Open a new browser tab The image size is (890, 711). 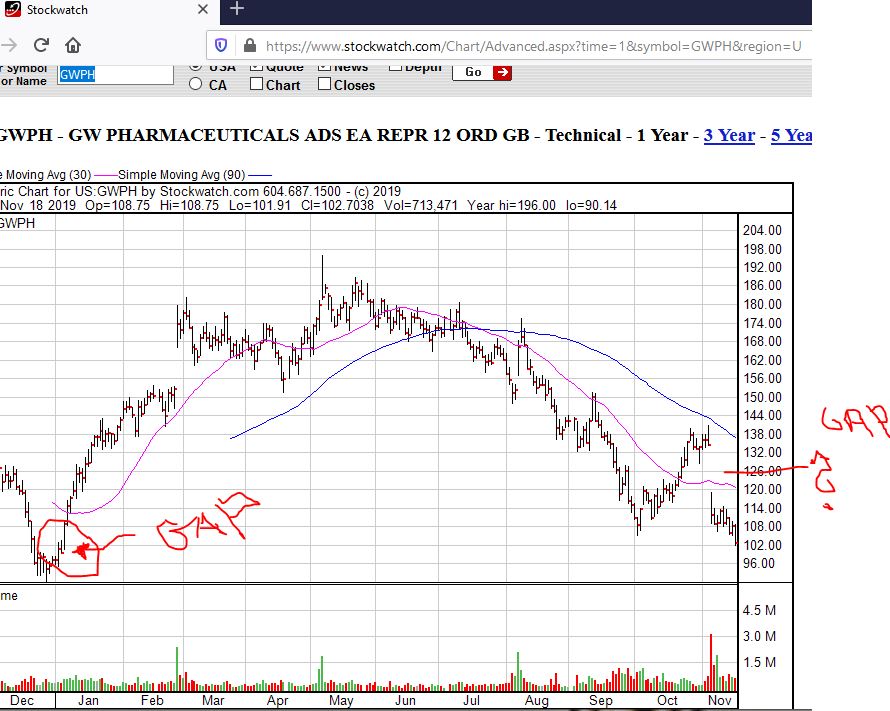pos(236,10)
